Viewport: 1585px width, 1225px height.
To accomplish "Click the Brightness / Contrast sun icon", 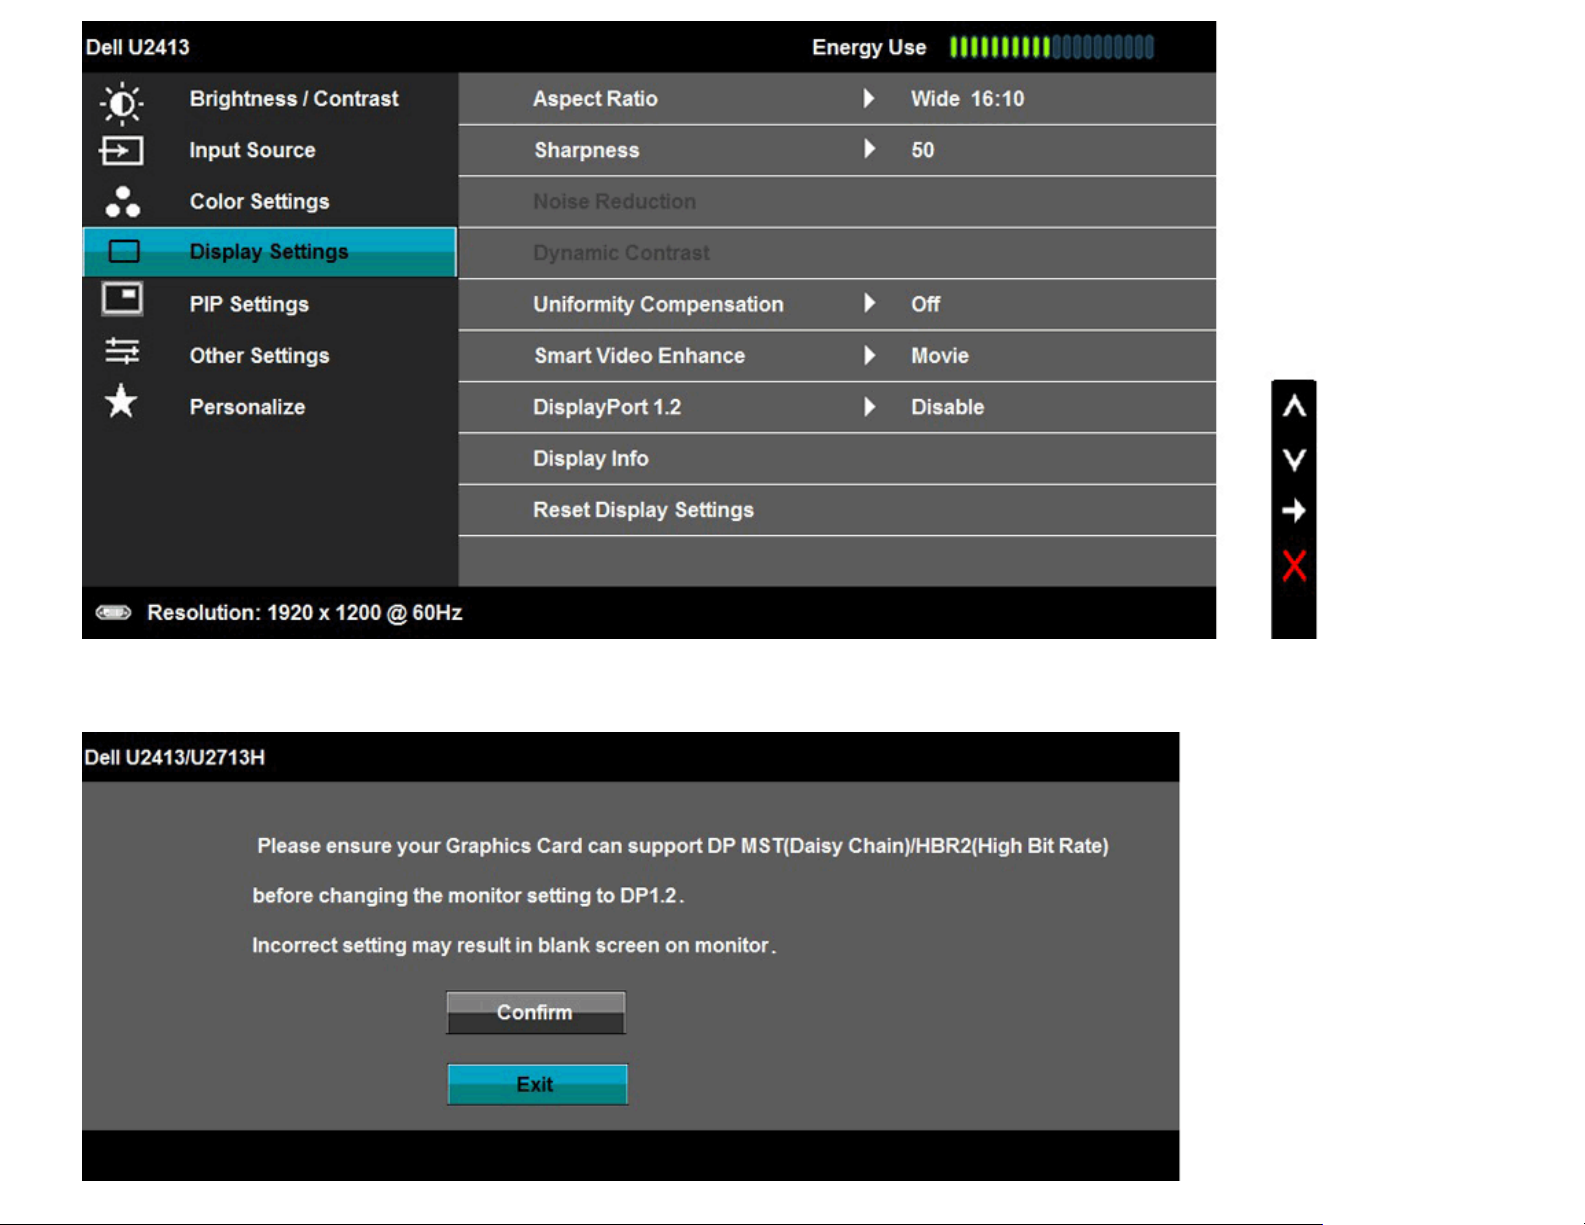I will click(122, 102).
